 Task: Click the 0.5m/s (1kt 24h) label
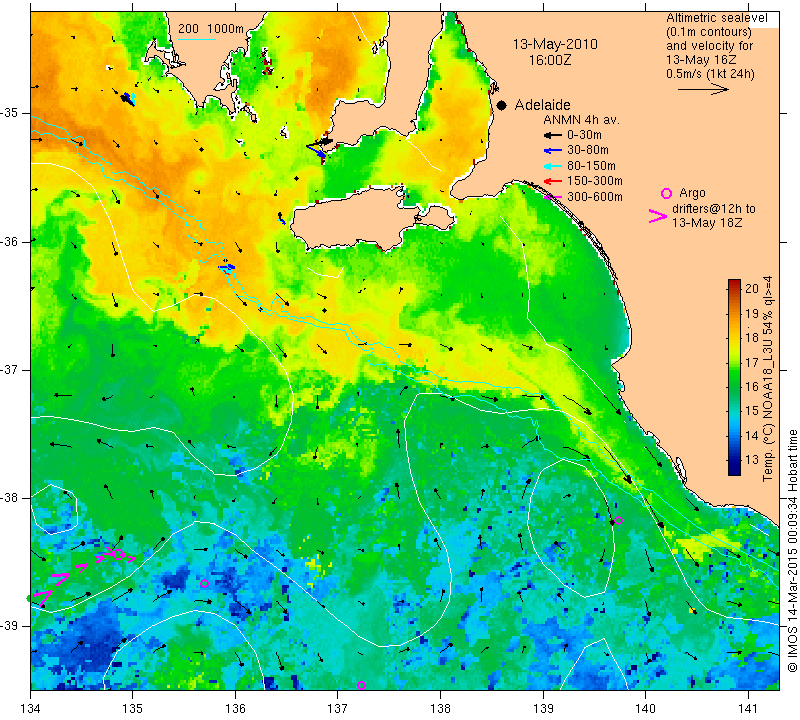pos(710,74)
